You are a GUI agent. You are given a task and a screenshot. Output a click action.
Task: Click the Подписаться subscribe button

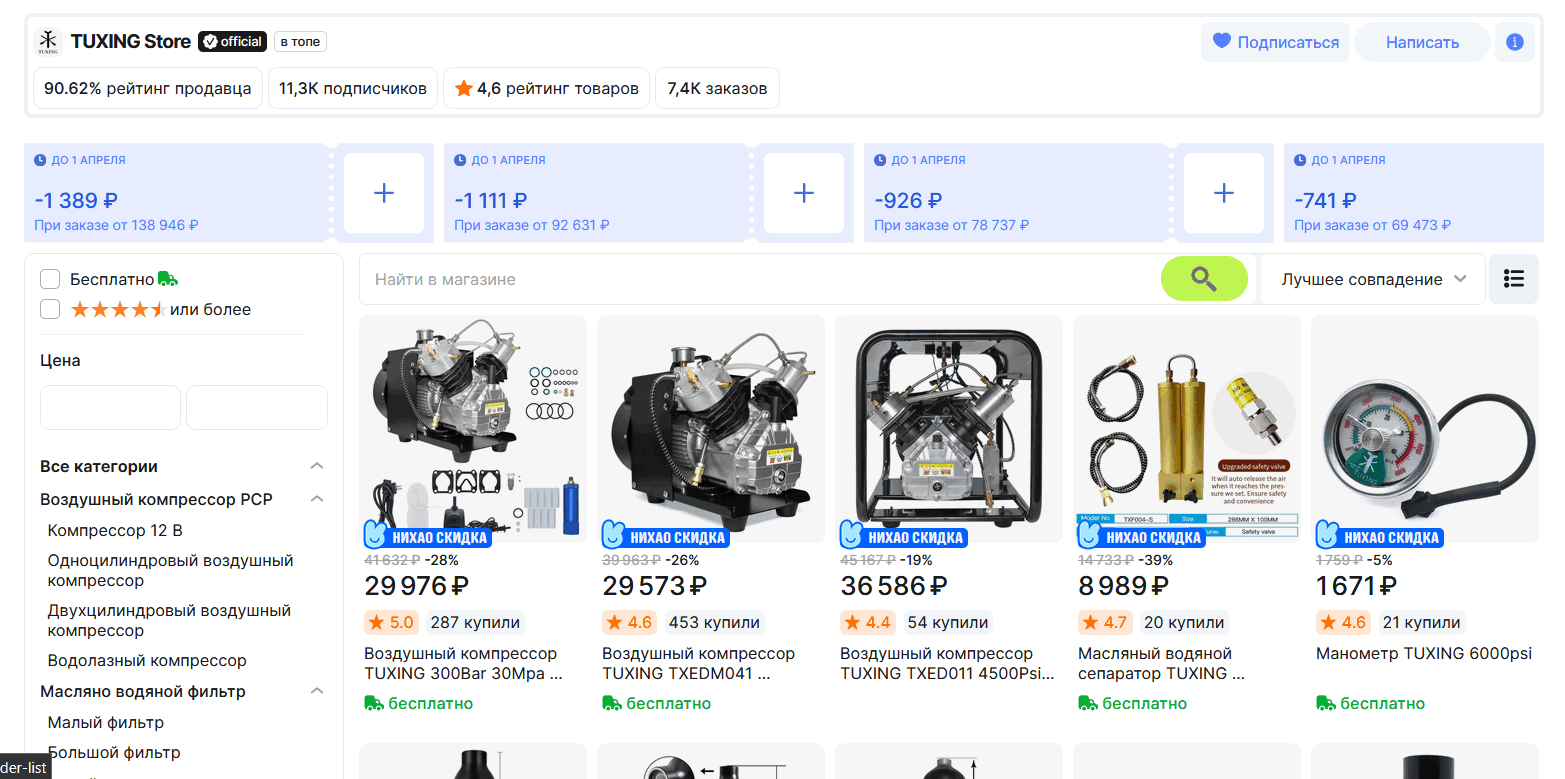click(x=1275, y=42)
